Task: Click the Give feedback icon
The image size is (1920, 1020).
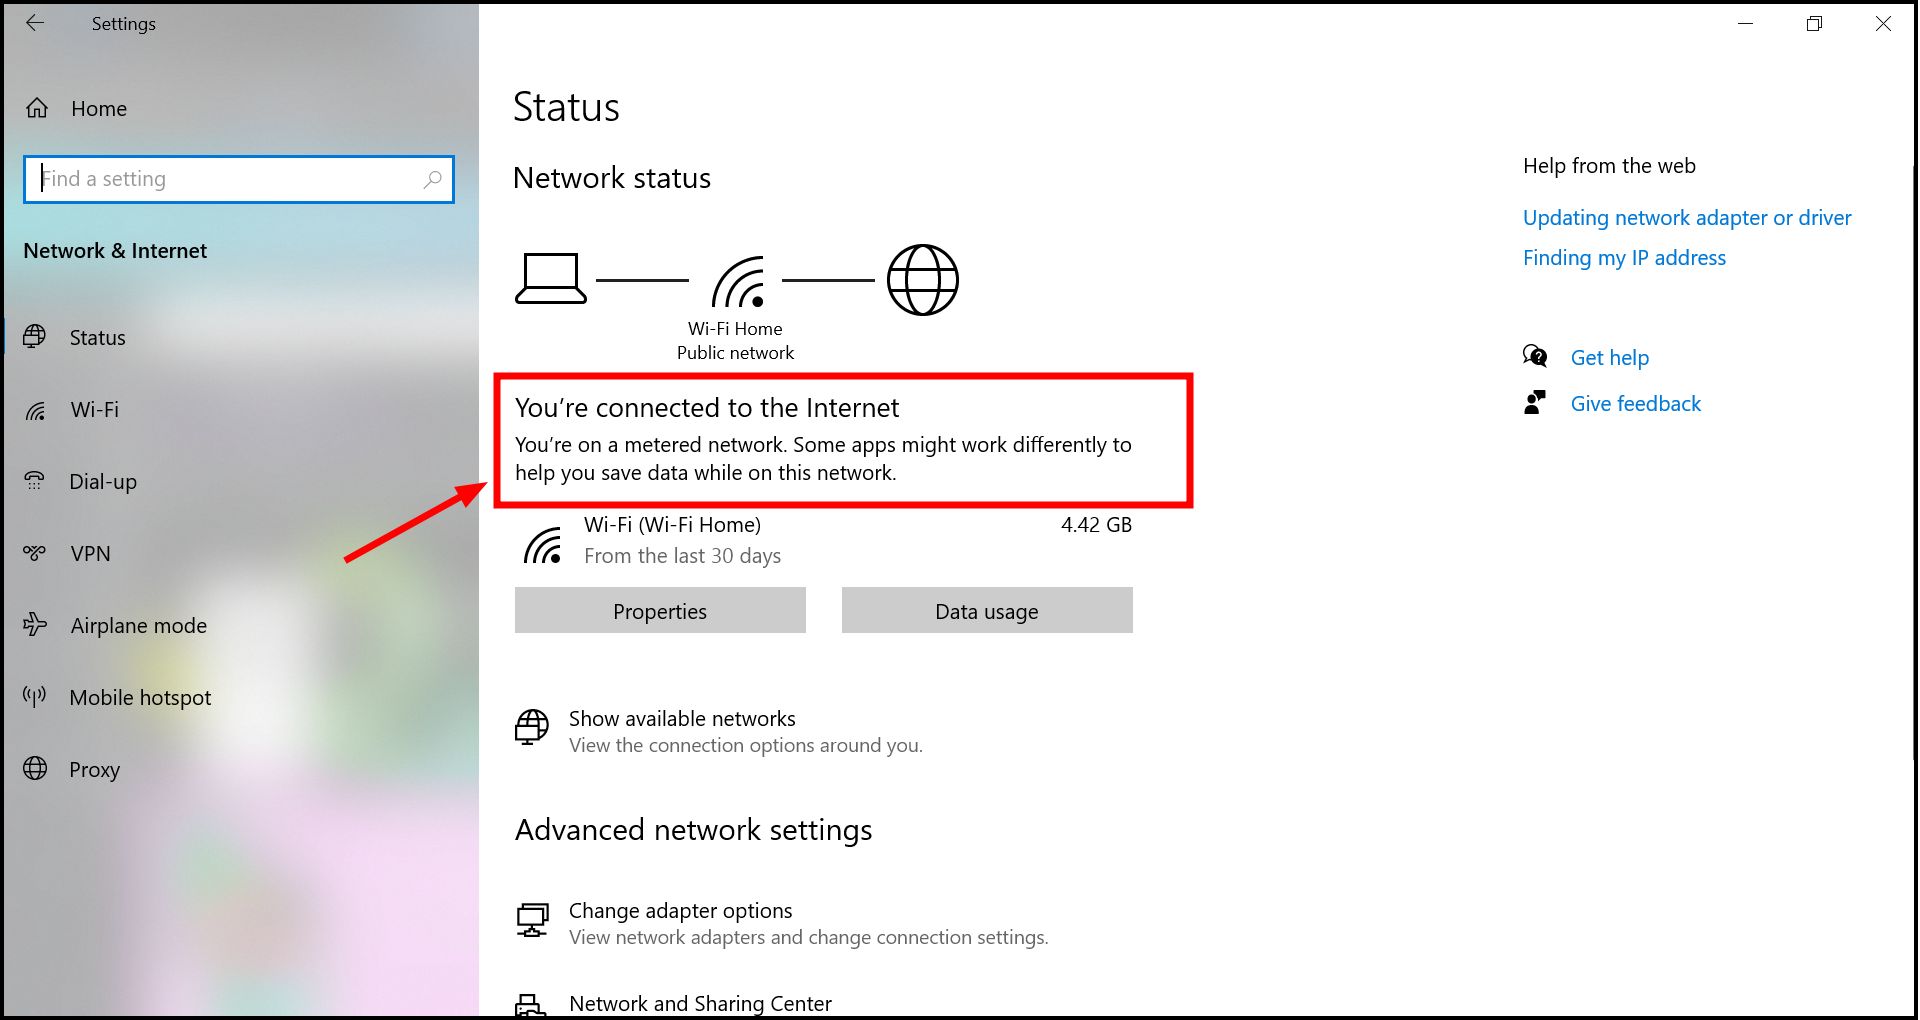Action: tap(1535, 402)
